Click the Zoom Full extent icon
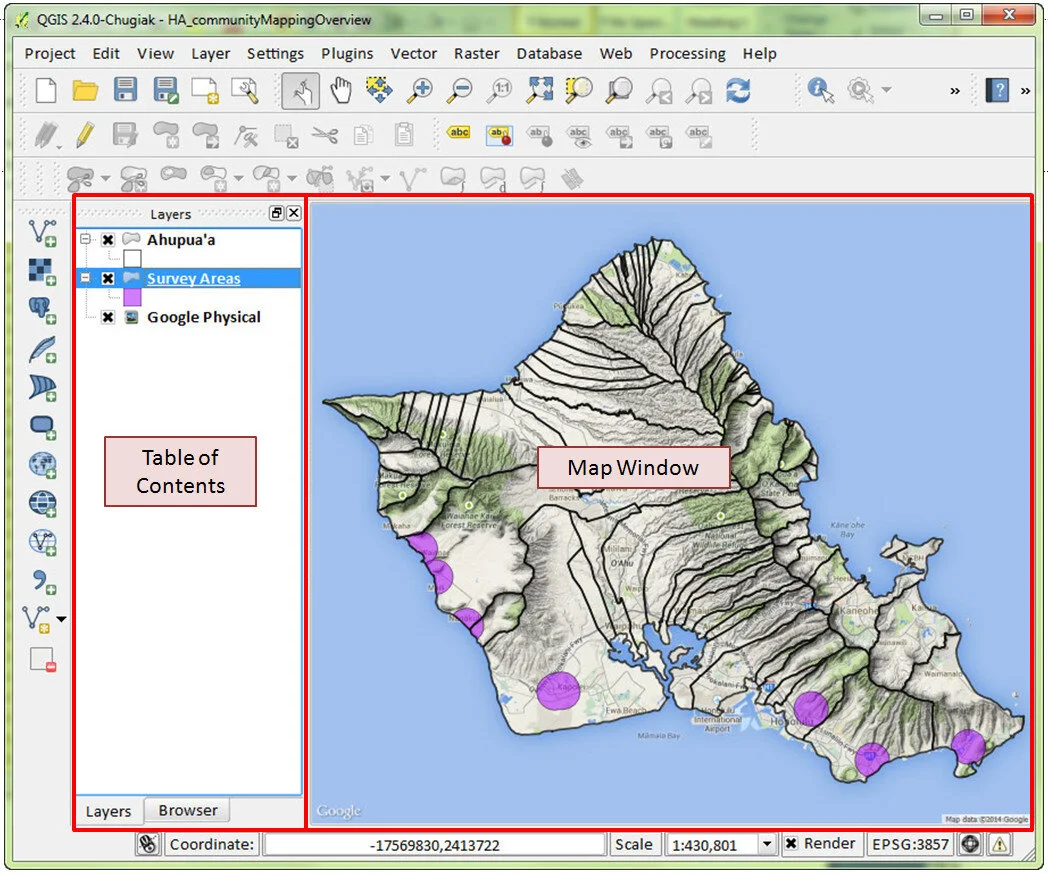 (540, 90)
